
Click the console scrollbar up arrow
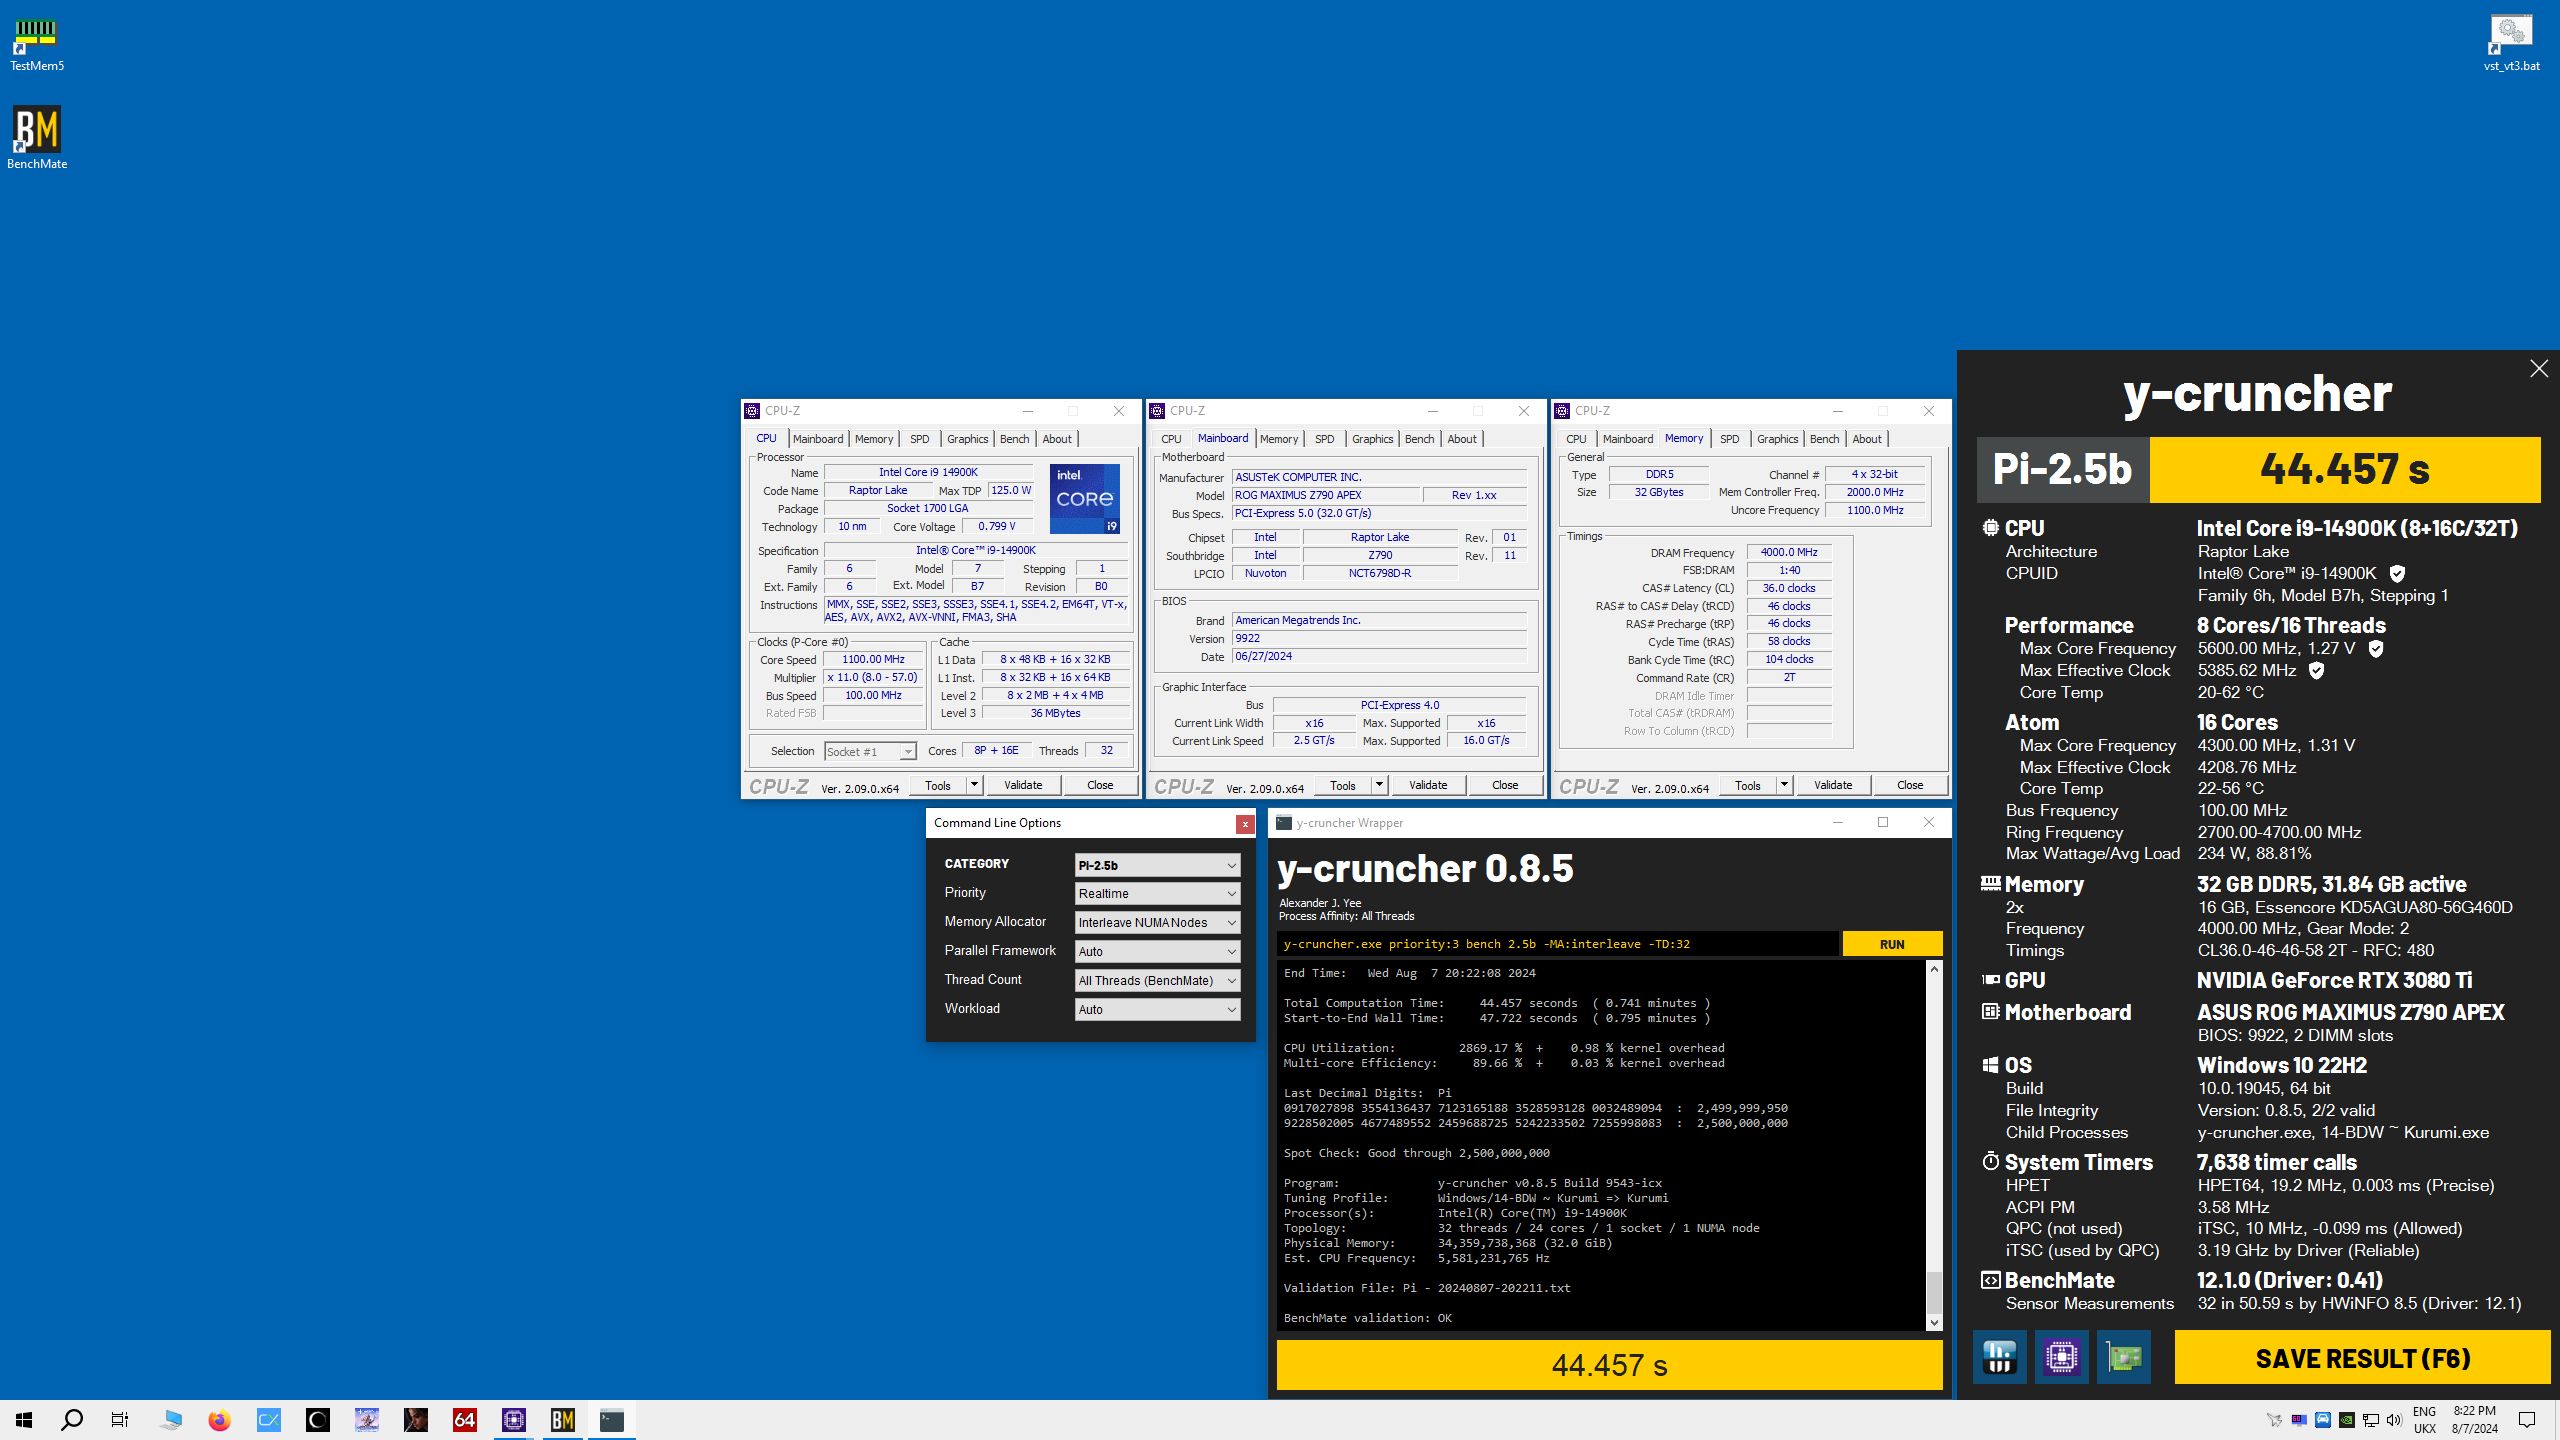tap(1934, 970)
